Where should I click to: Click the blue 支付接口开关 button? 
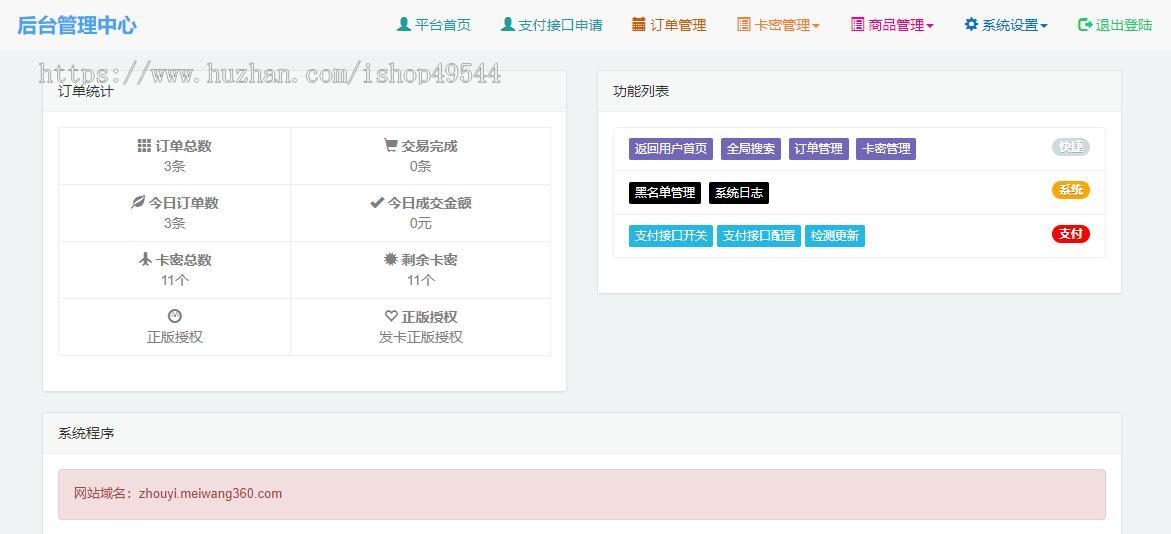671,236
